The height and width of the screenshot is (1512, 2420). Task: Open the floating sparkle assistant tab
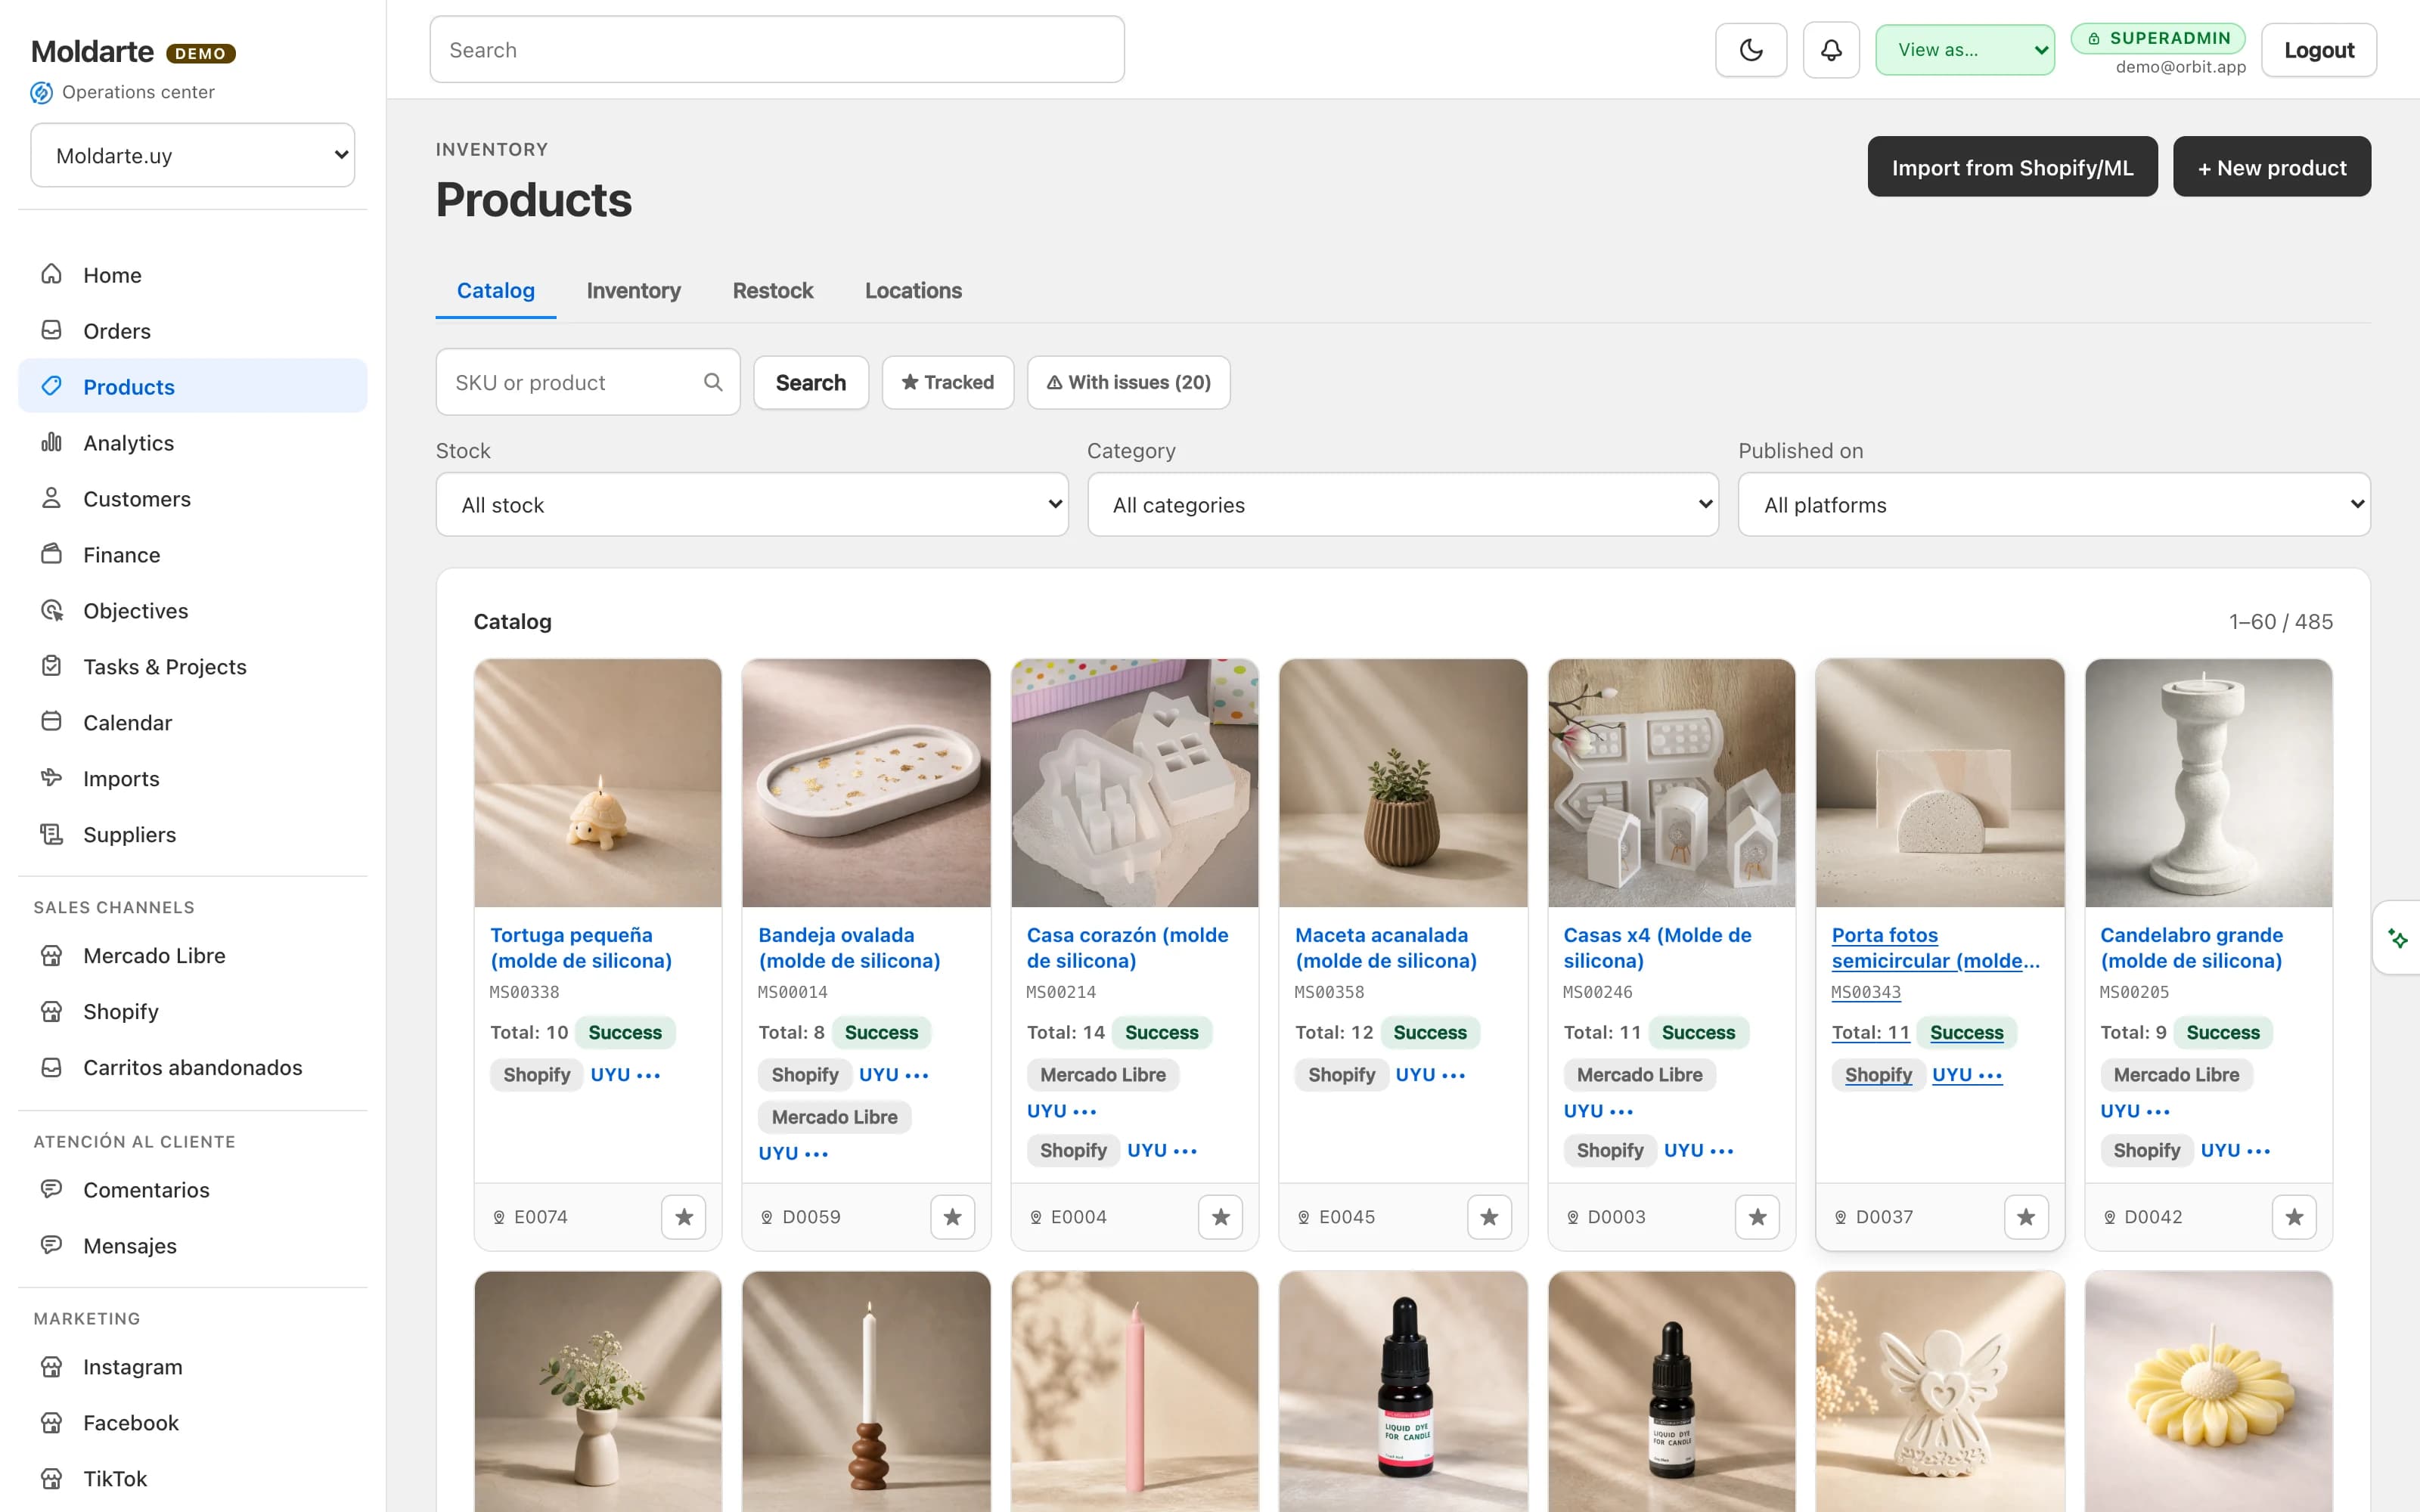pyautogui.click(x=2397, y=938)
